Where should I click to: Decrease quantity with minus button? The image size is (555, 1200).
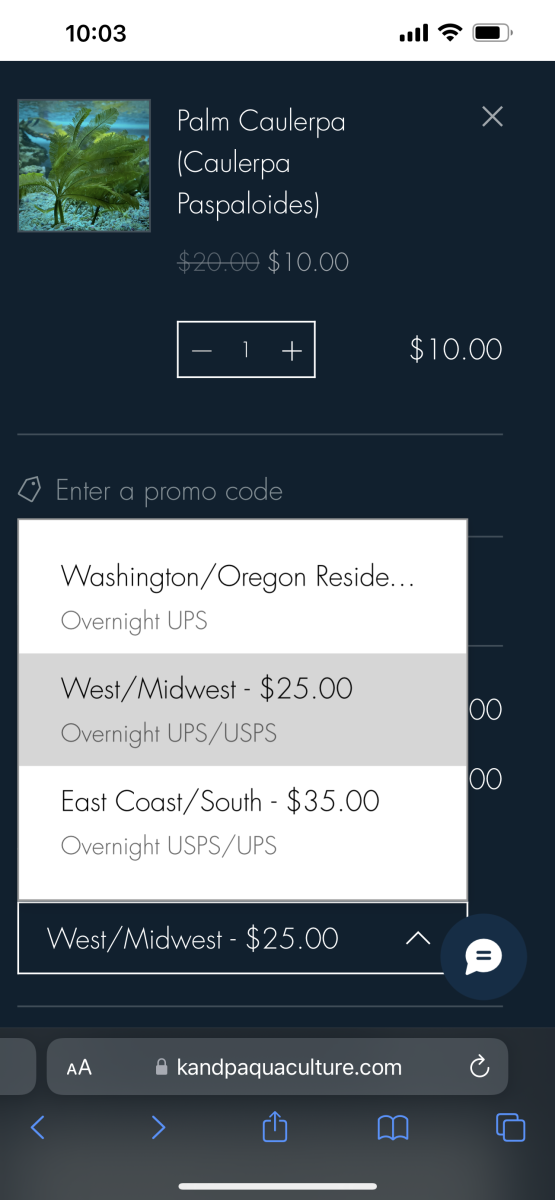click(202, 351)
